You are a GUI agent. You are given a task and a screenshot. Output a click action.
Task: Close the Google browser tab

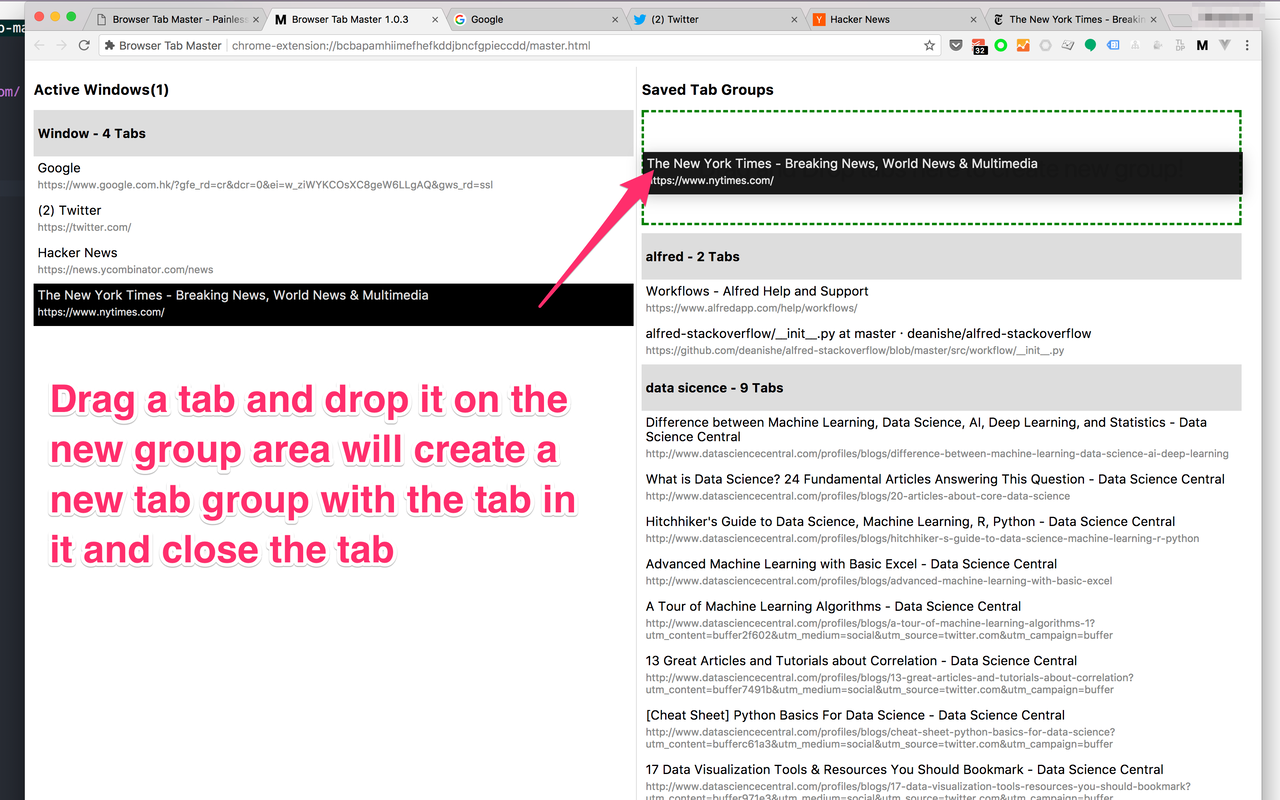(615, 19)
